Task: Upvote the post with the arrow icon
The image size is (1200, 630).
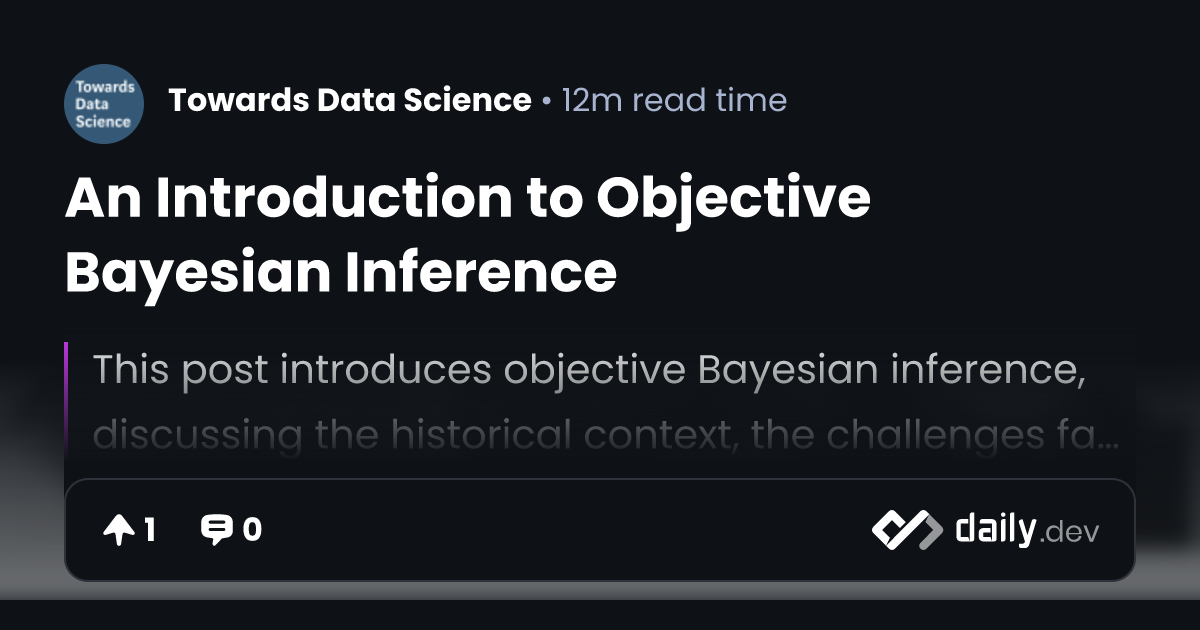Action: [x=119, y=530]
